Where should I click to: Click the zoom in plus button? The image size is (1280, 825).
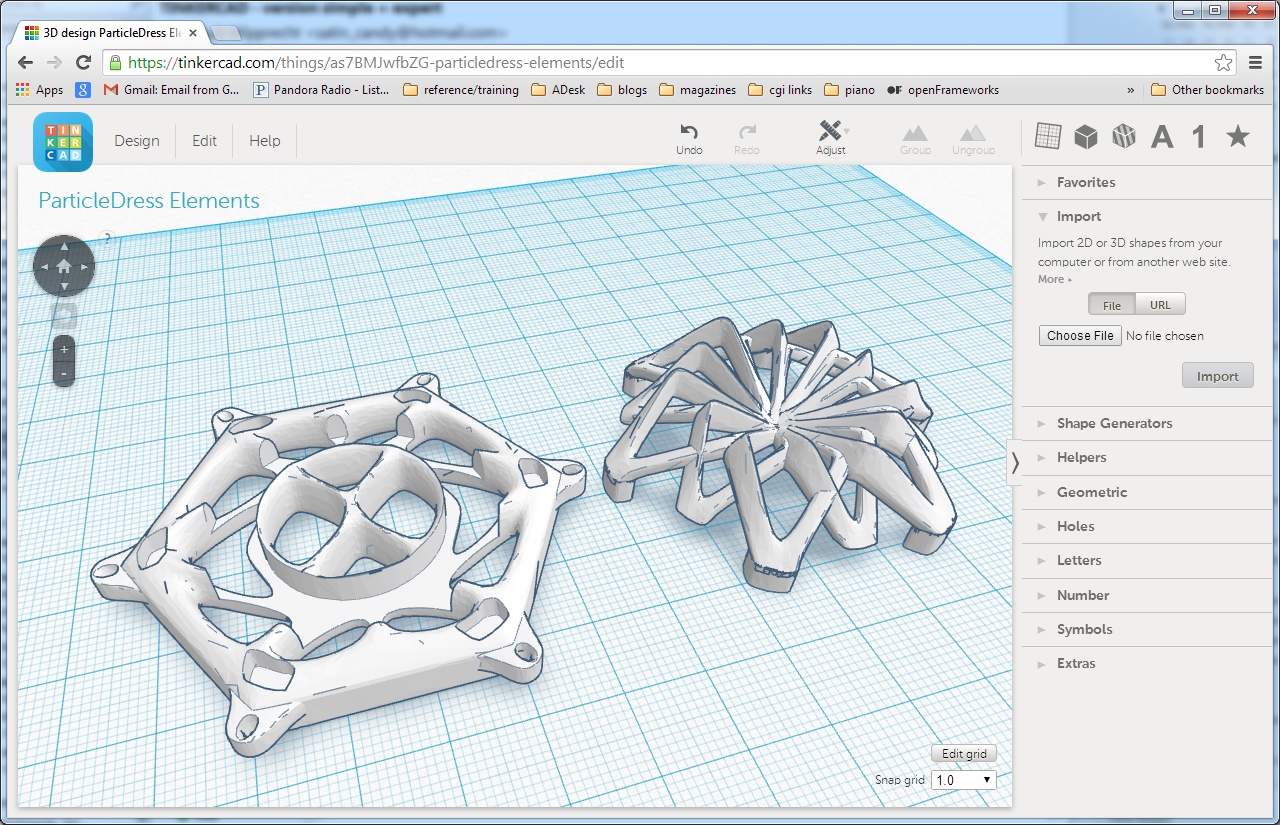[x=64, y=350]
